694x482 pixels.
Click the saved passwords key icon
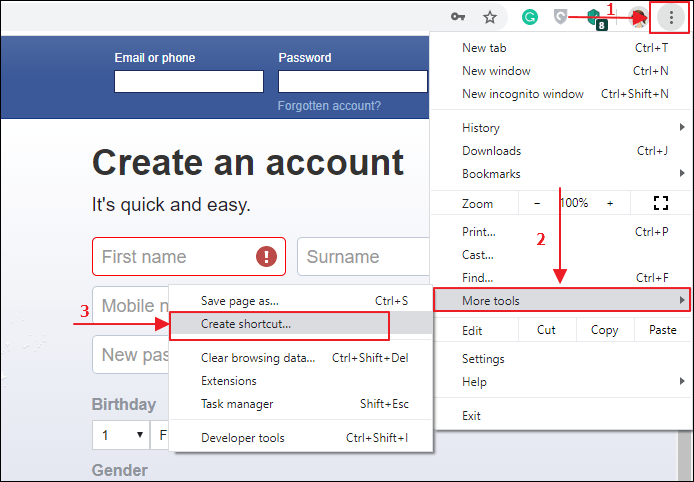[x=458, y=17]
